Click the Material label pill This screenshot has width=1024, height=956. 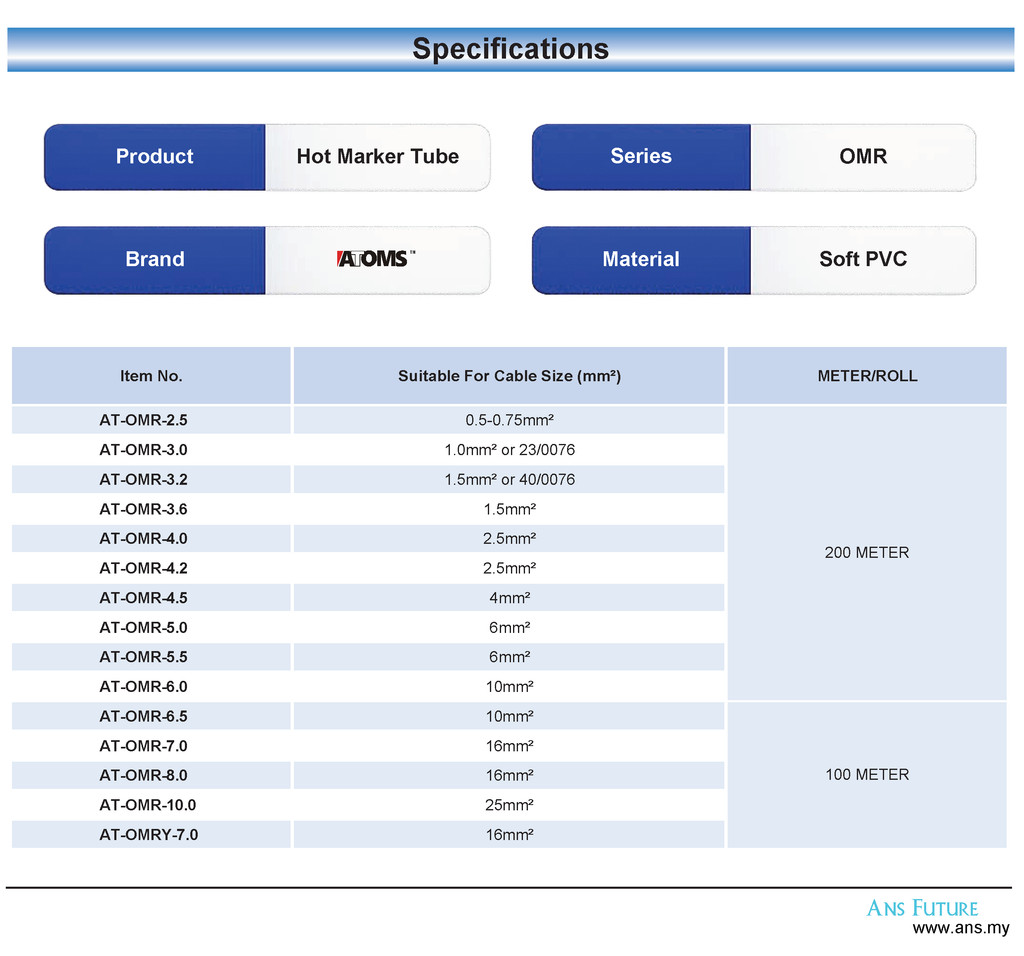tap(641, 260)
